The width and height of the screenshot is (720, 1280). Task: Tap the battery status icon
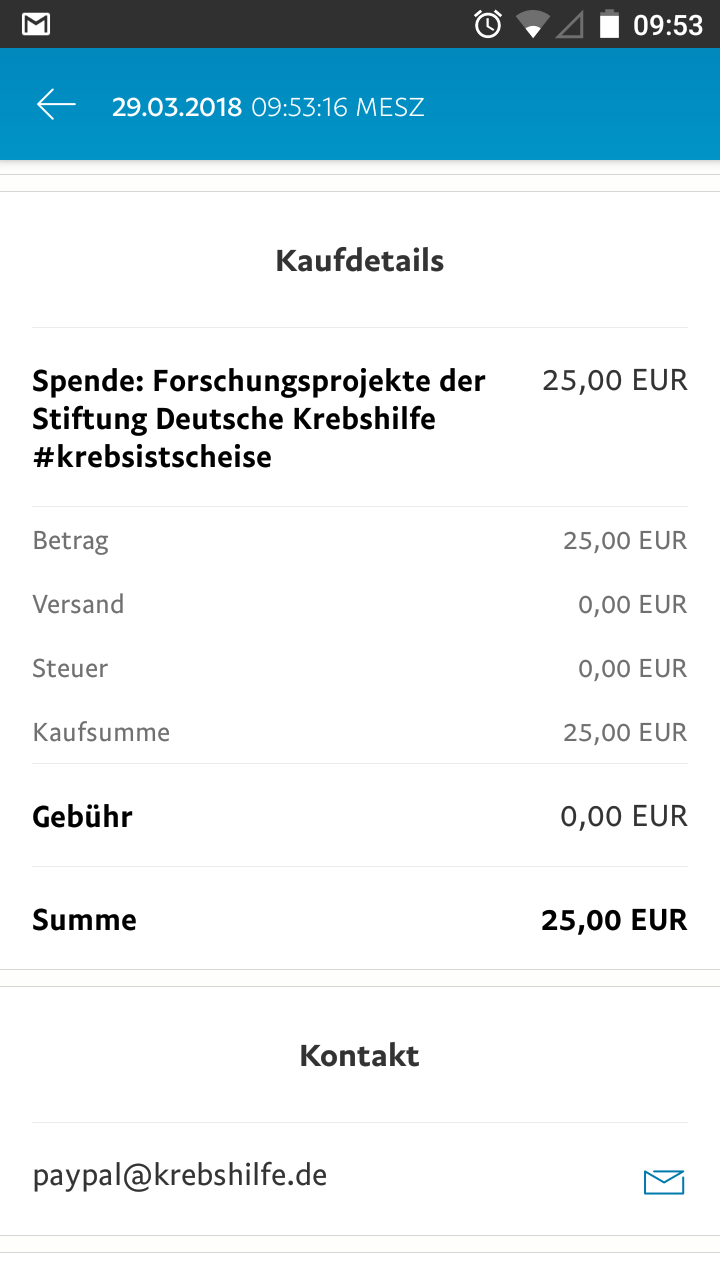click(x=609, y=25)
